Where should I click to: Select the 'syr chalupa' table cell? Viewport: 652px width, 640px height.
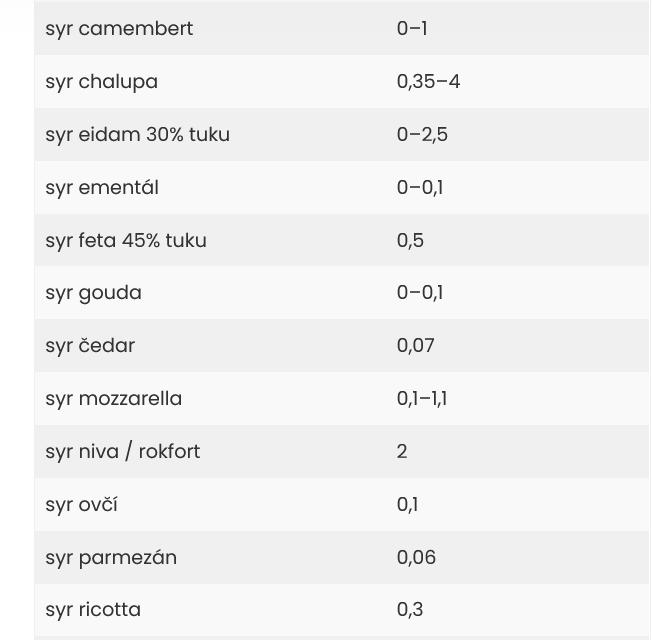point(101,82)
